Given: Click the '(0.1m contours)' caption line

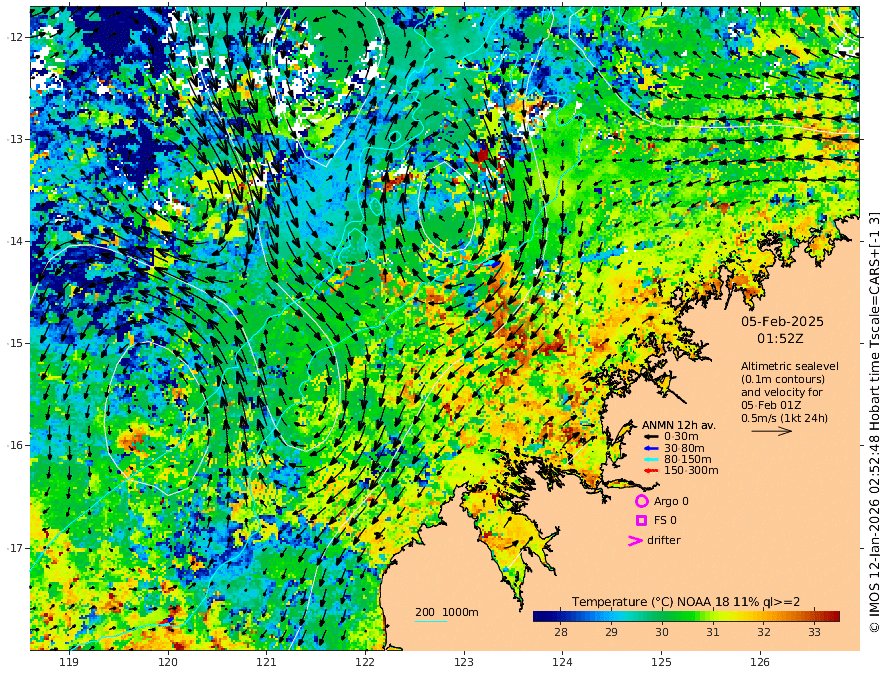Looking at the screenshot, I should (783, 379).
